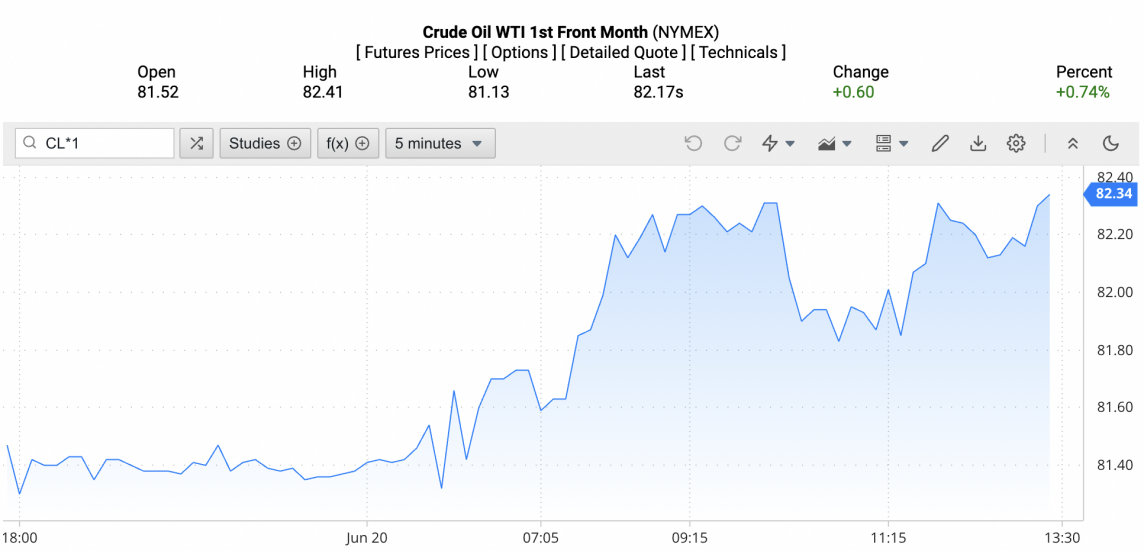1144x551 pixels.
Task: Open the Detailed Quote link
Action: tap(624, 52)
